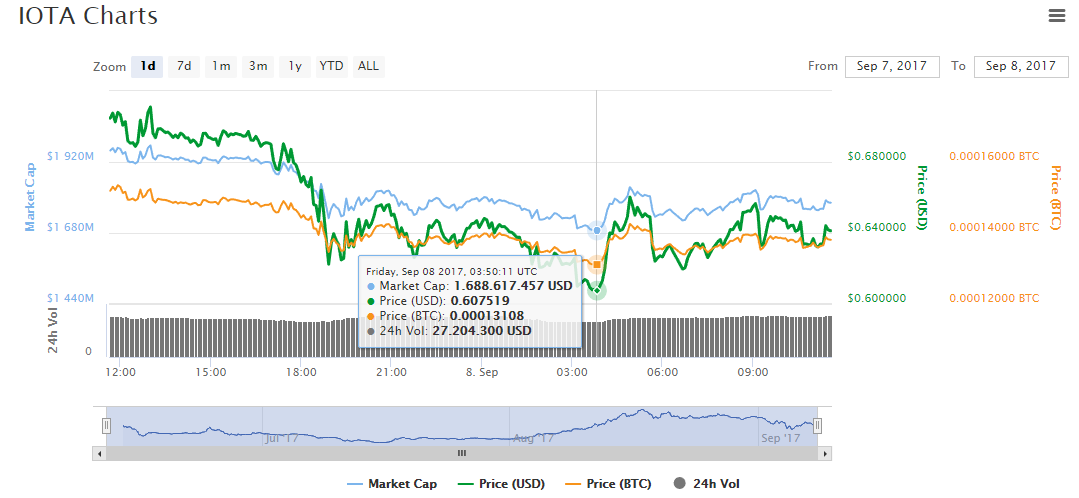This screenshot has height=498, width=1079.
Task: Select the 3m zoom range
Action: (258, 67)
